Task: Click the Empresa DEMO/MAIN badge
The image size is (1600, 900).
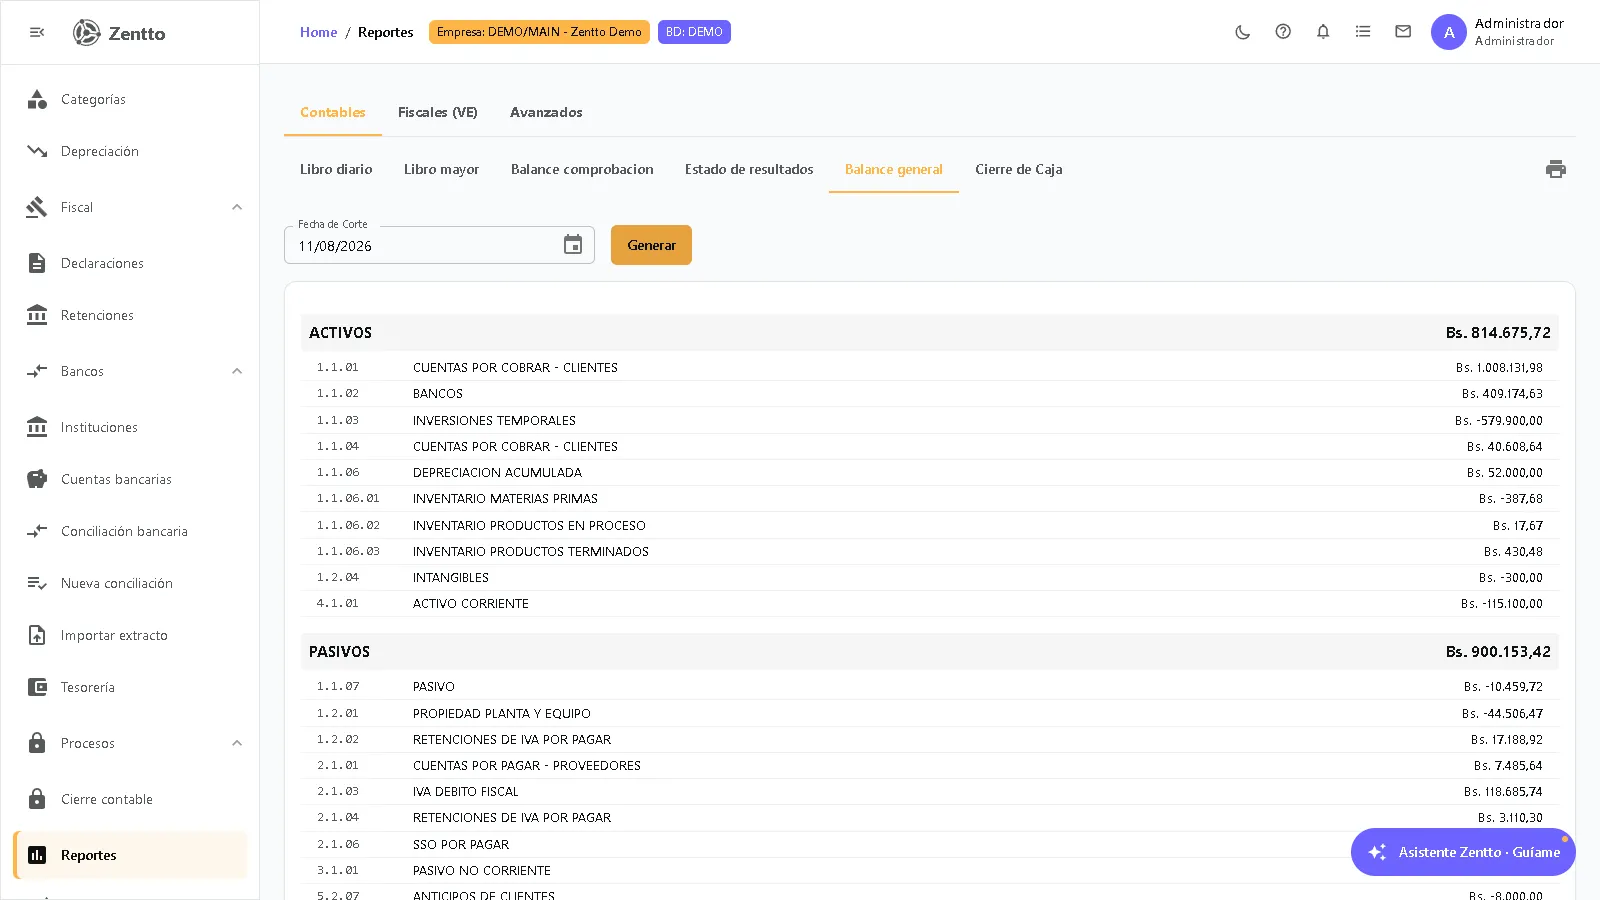Action: click(x=539, y=32)
